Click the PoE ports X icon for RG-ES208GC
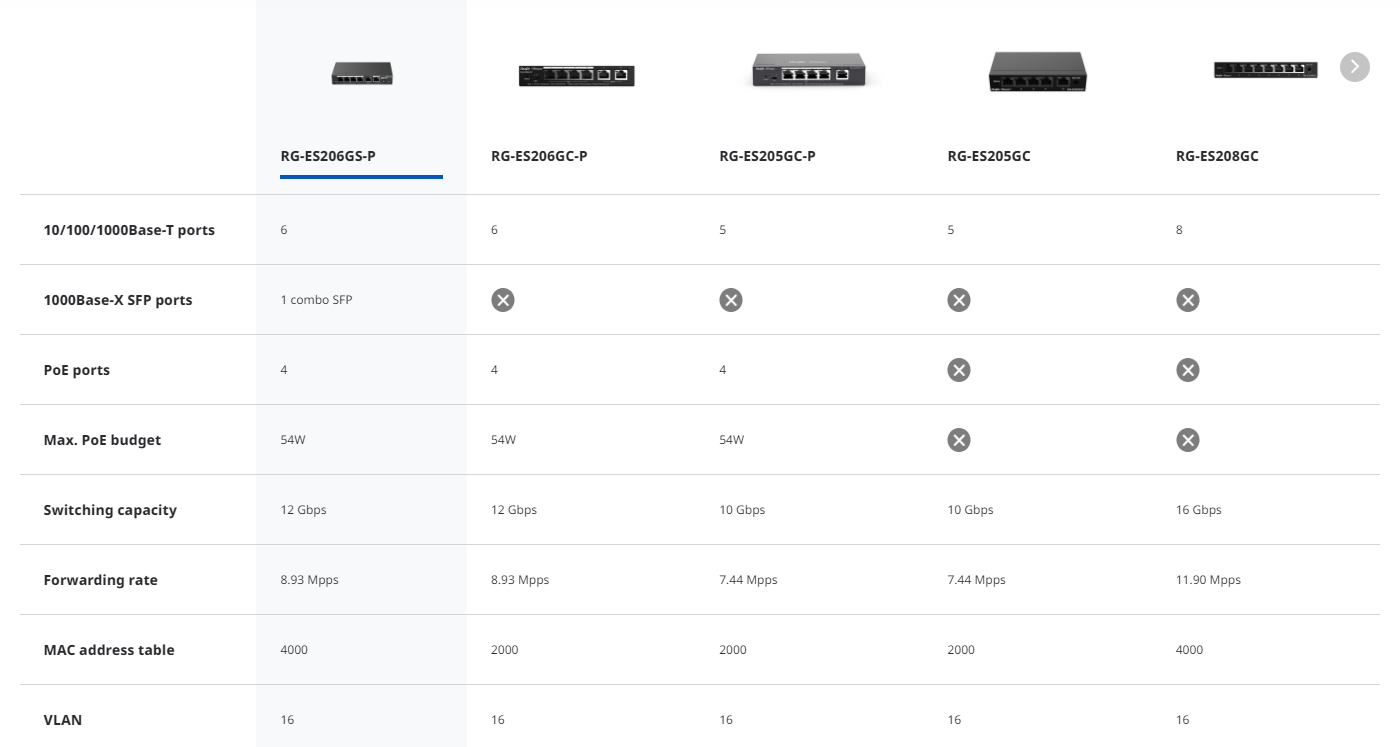 (1188, 370)
